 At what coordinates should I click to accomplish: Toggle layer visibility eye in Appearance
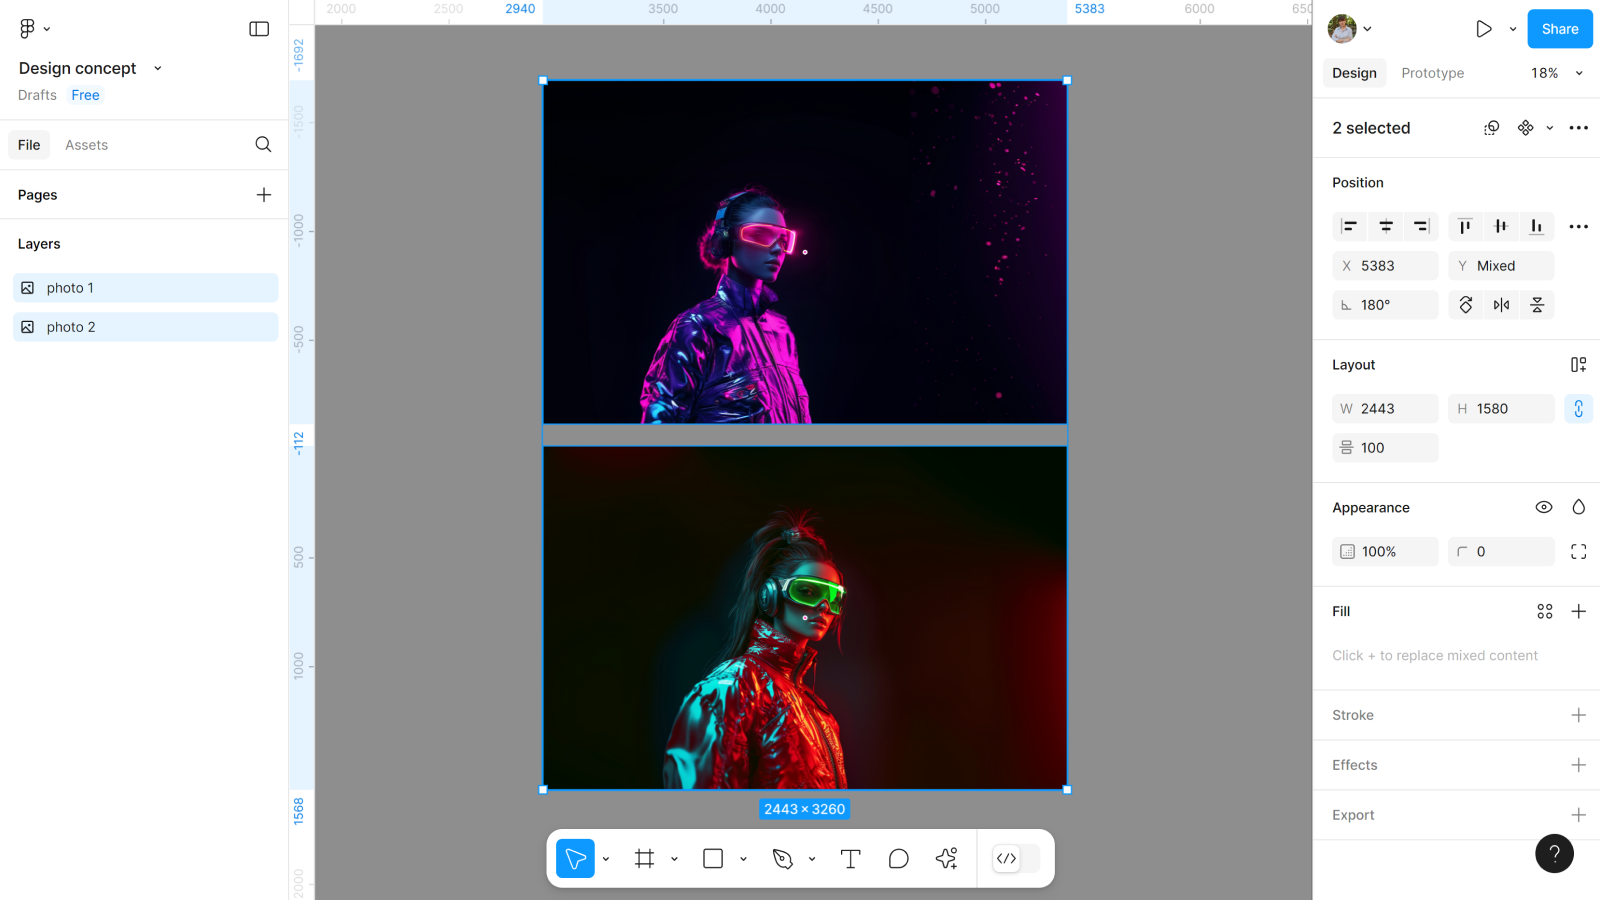[1543, 508]
